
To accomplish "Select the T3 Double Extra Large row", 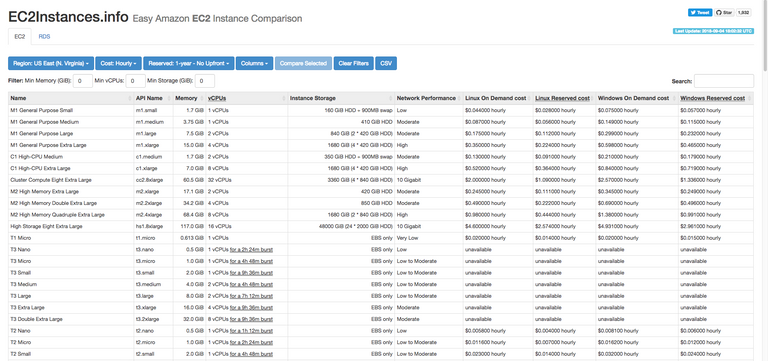I will click(381, 319).
